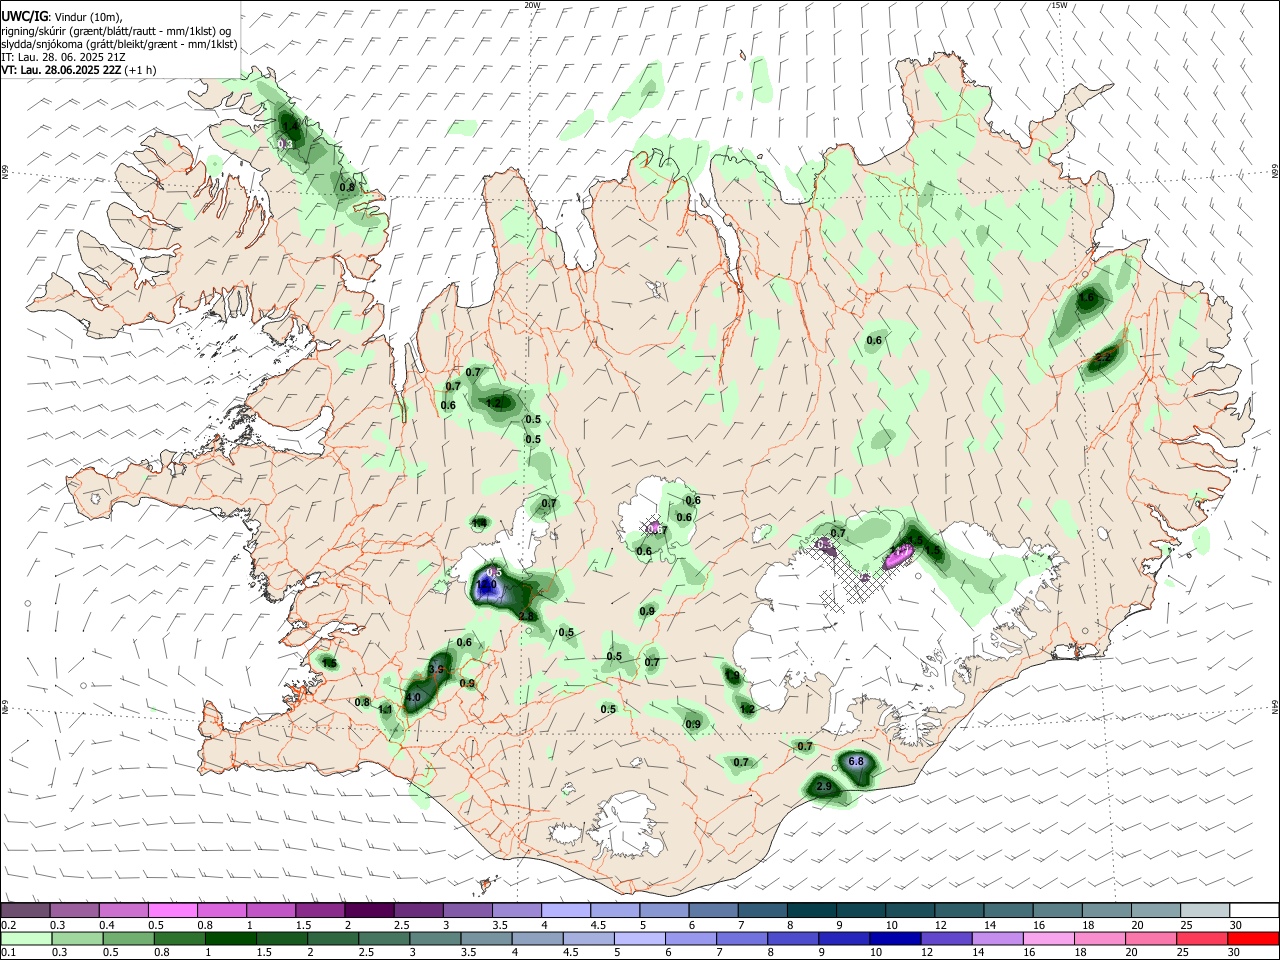
Task: Click the 3.5 precipitation value on the map
Action: coord(436,669)
